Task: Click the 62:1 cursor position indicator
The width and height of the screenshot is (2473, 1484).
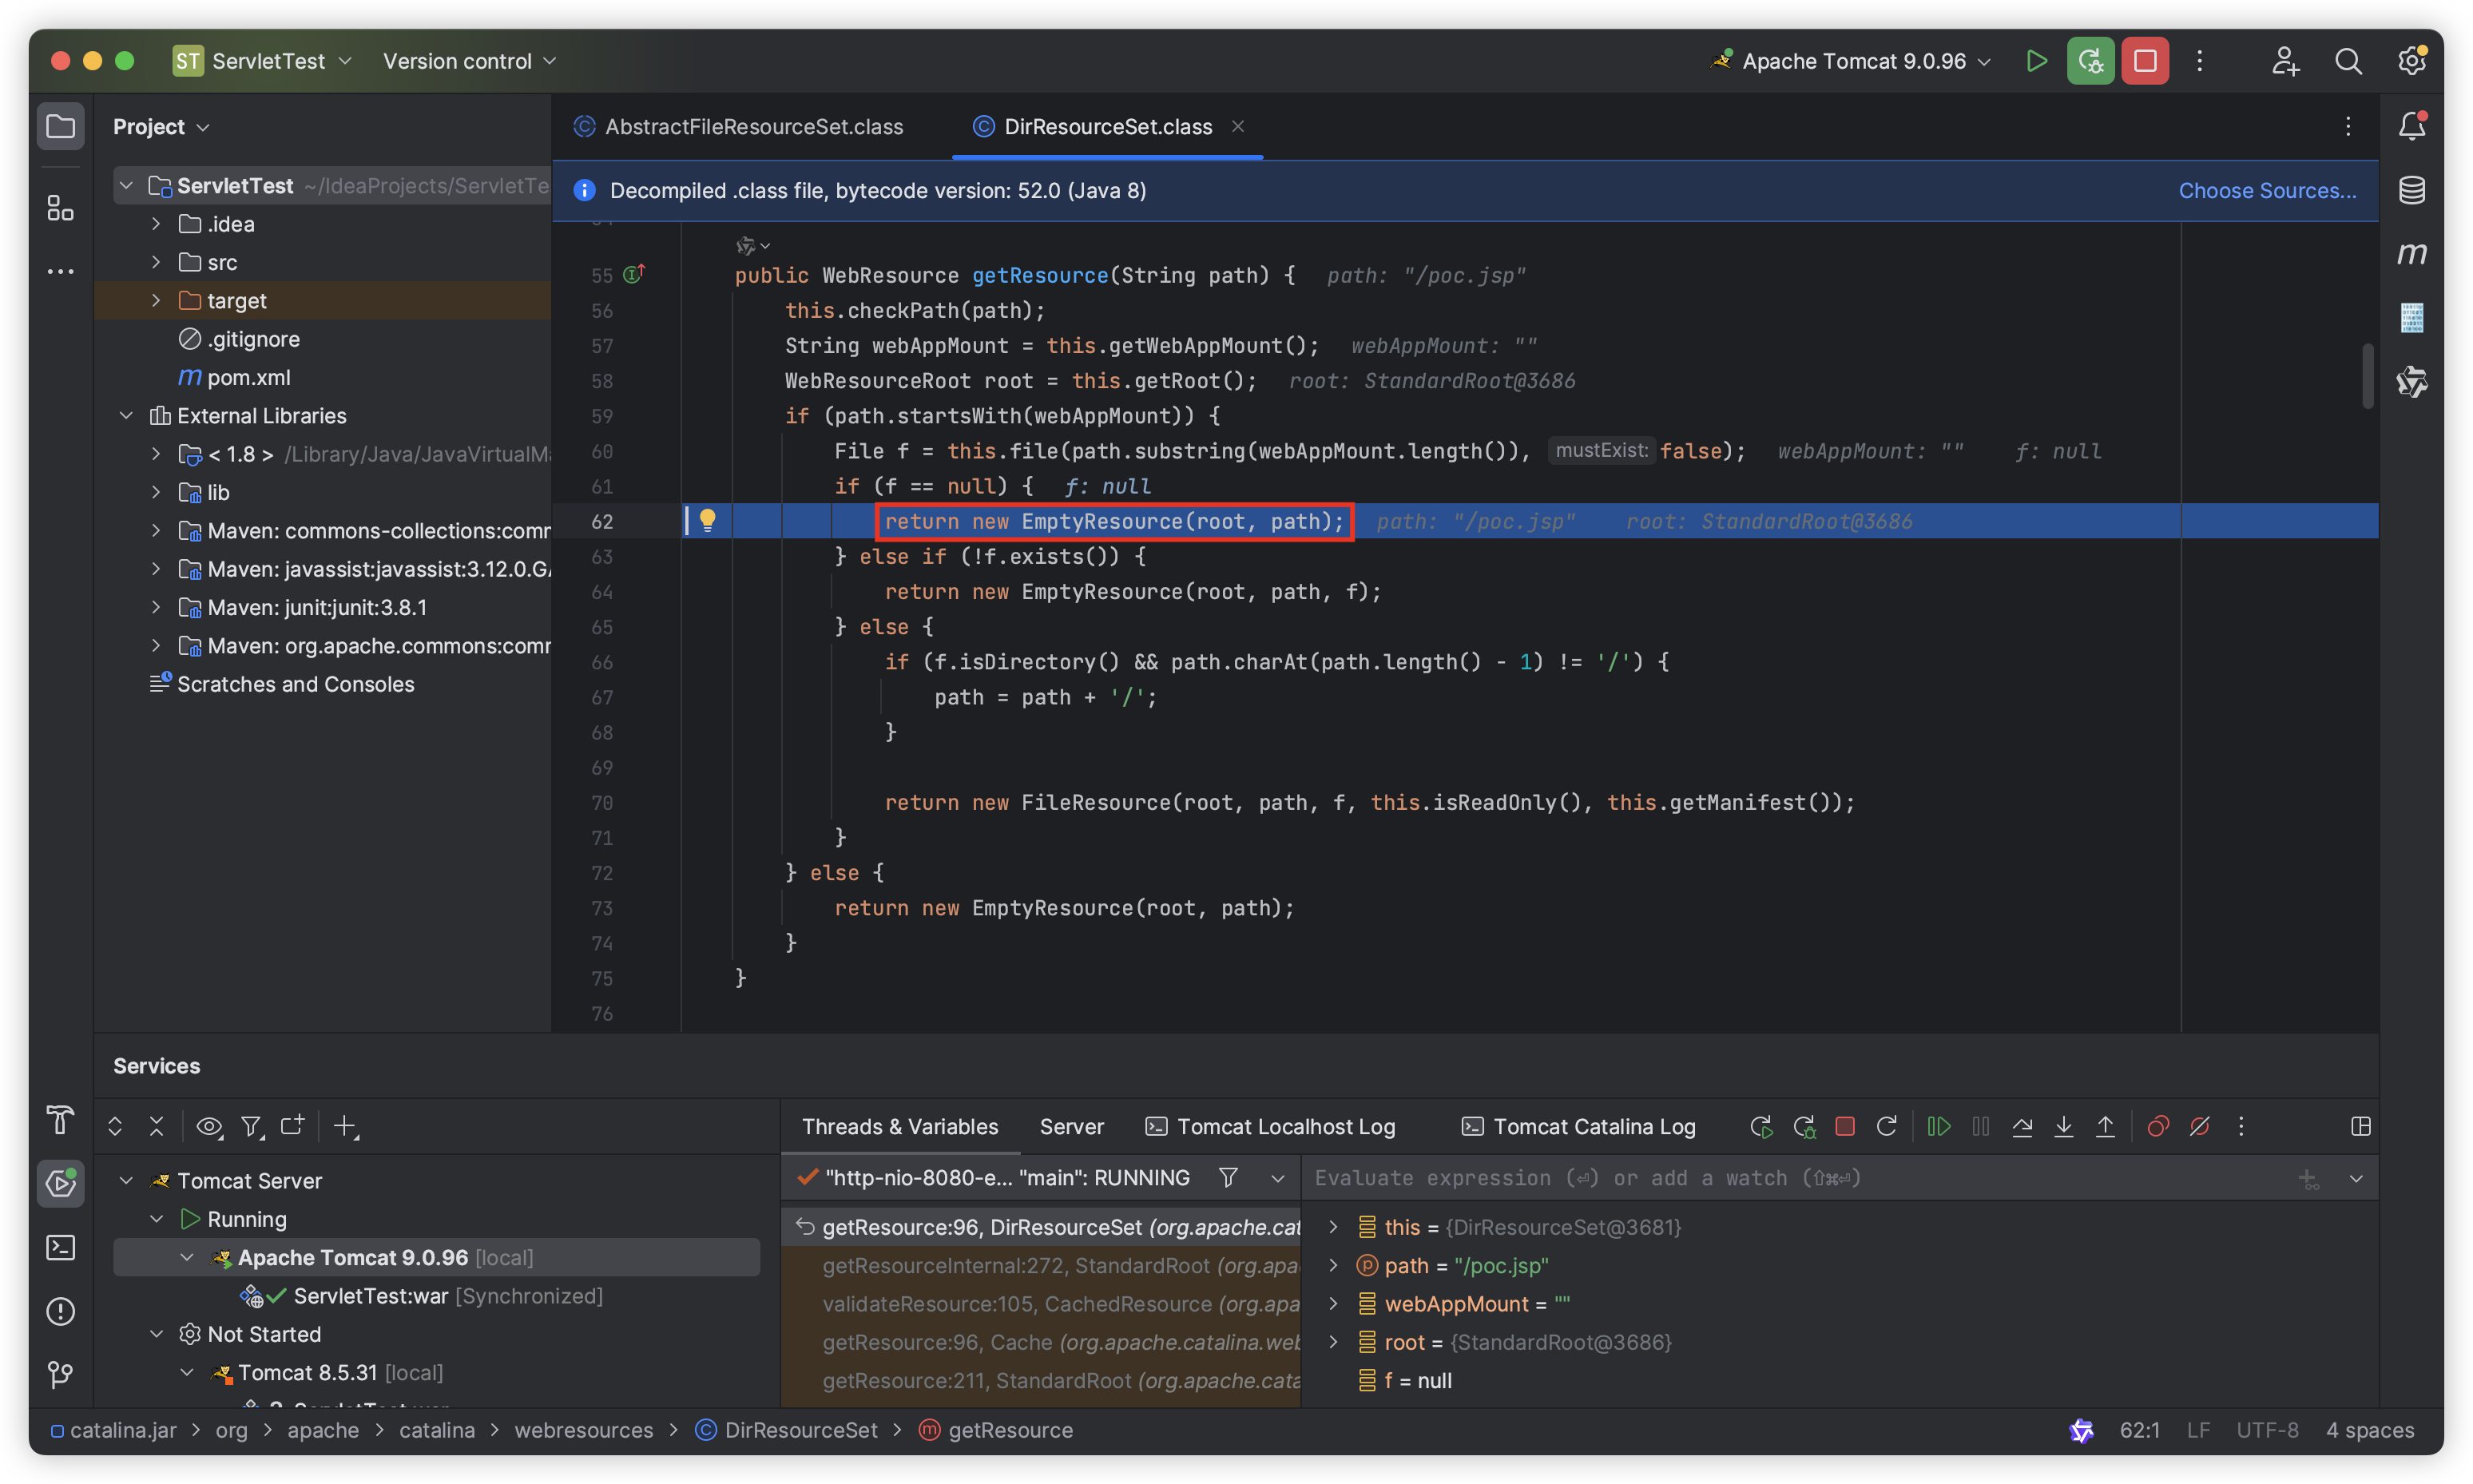Action: [2139, 1431]
